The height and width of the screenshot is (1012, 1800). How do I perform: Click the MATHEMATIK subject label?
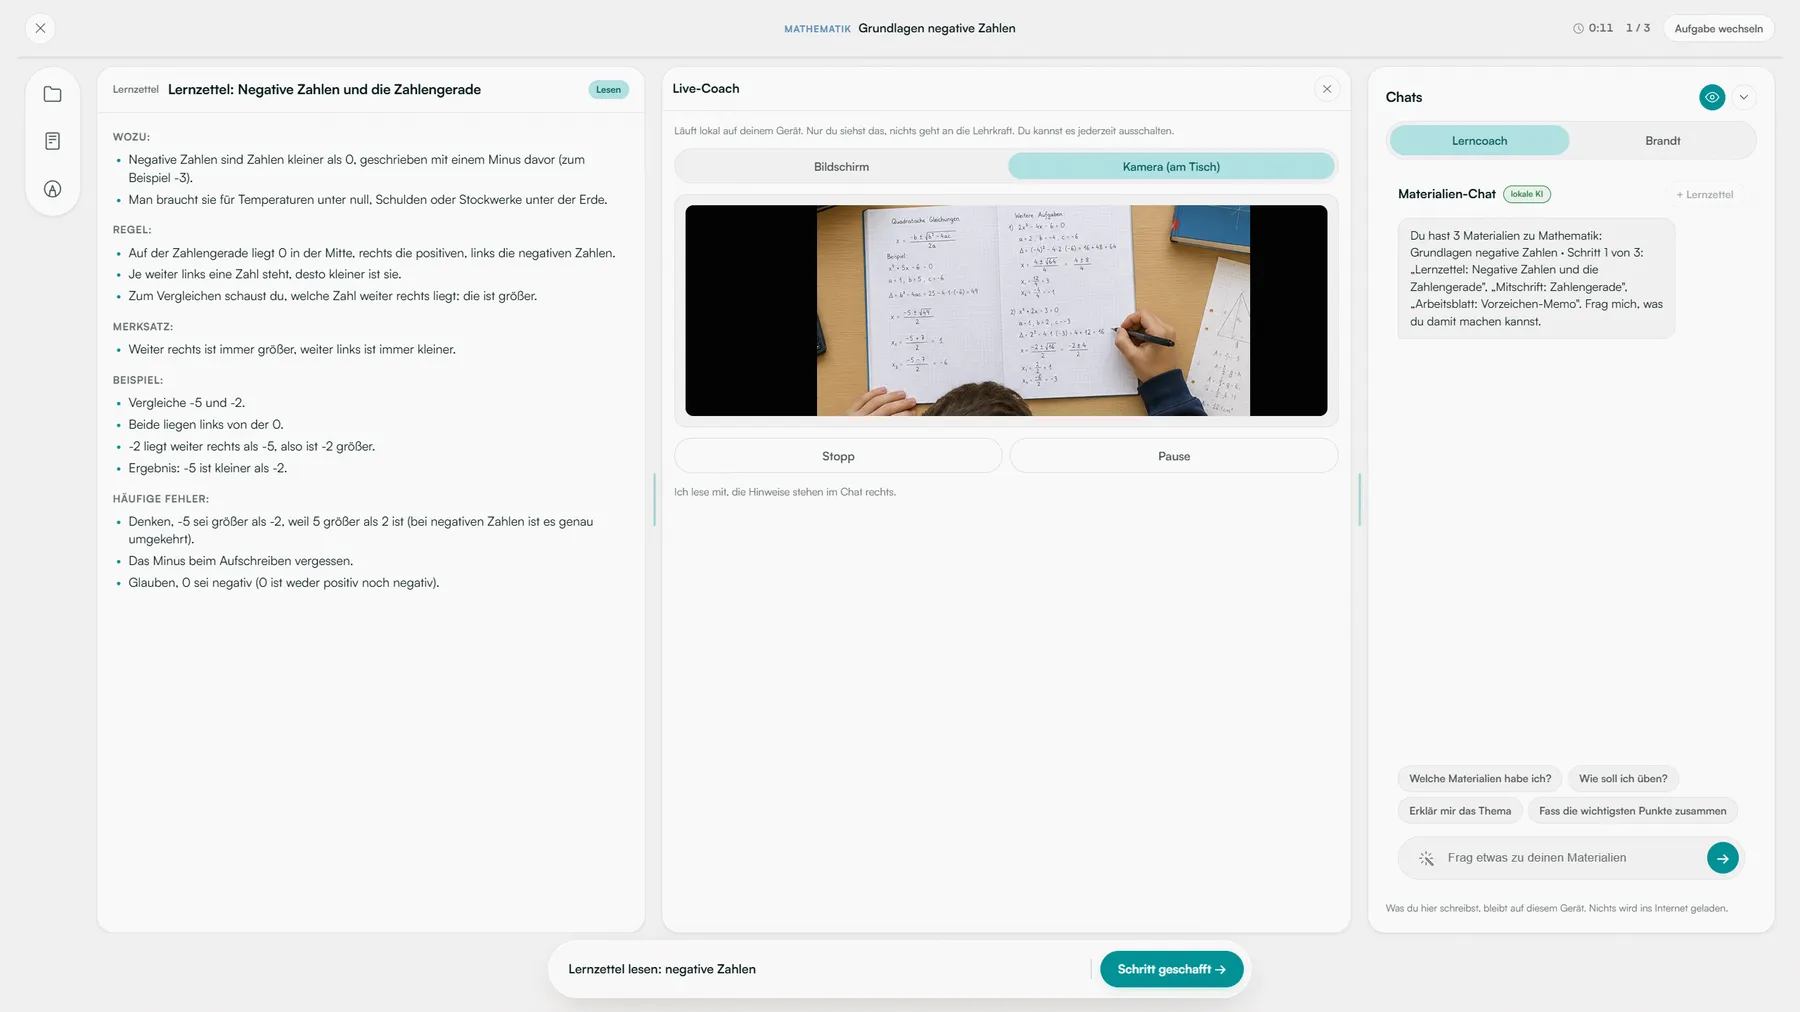817,29
